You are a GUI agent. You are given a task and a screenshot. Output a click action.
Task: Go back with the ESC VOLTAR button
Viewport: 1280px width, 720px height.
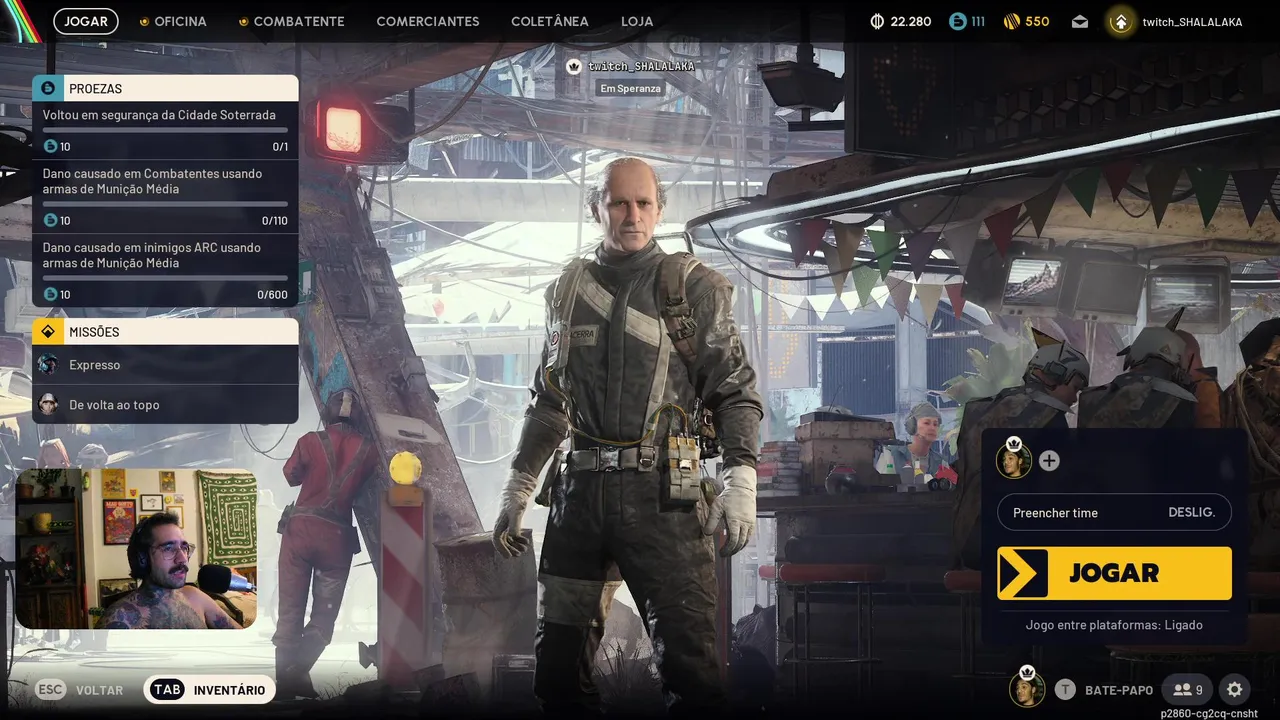pos(80,690)
